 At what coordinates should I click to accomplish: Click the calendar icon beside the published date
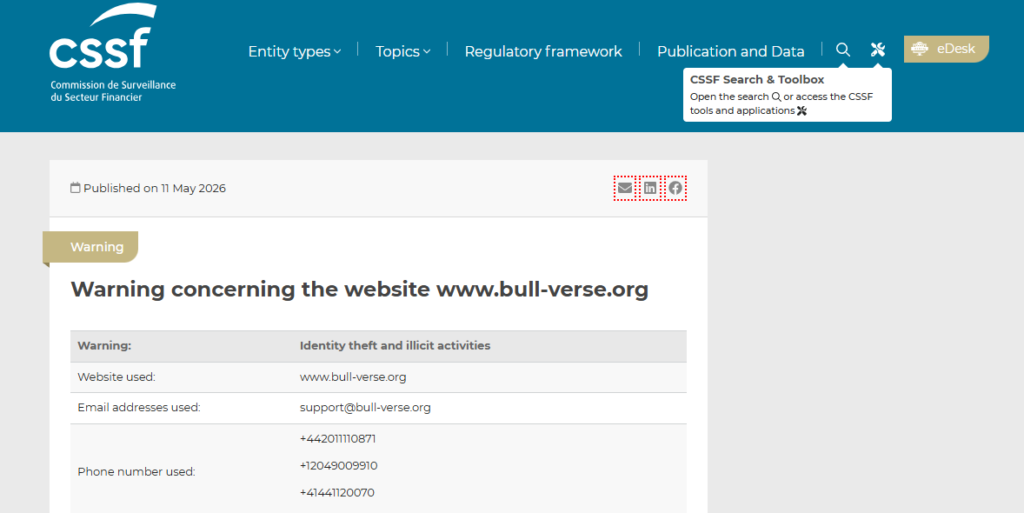point(75,188)
